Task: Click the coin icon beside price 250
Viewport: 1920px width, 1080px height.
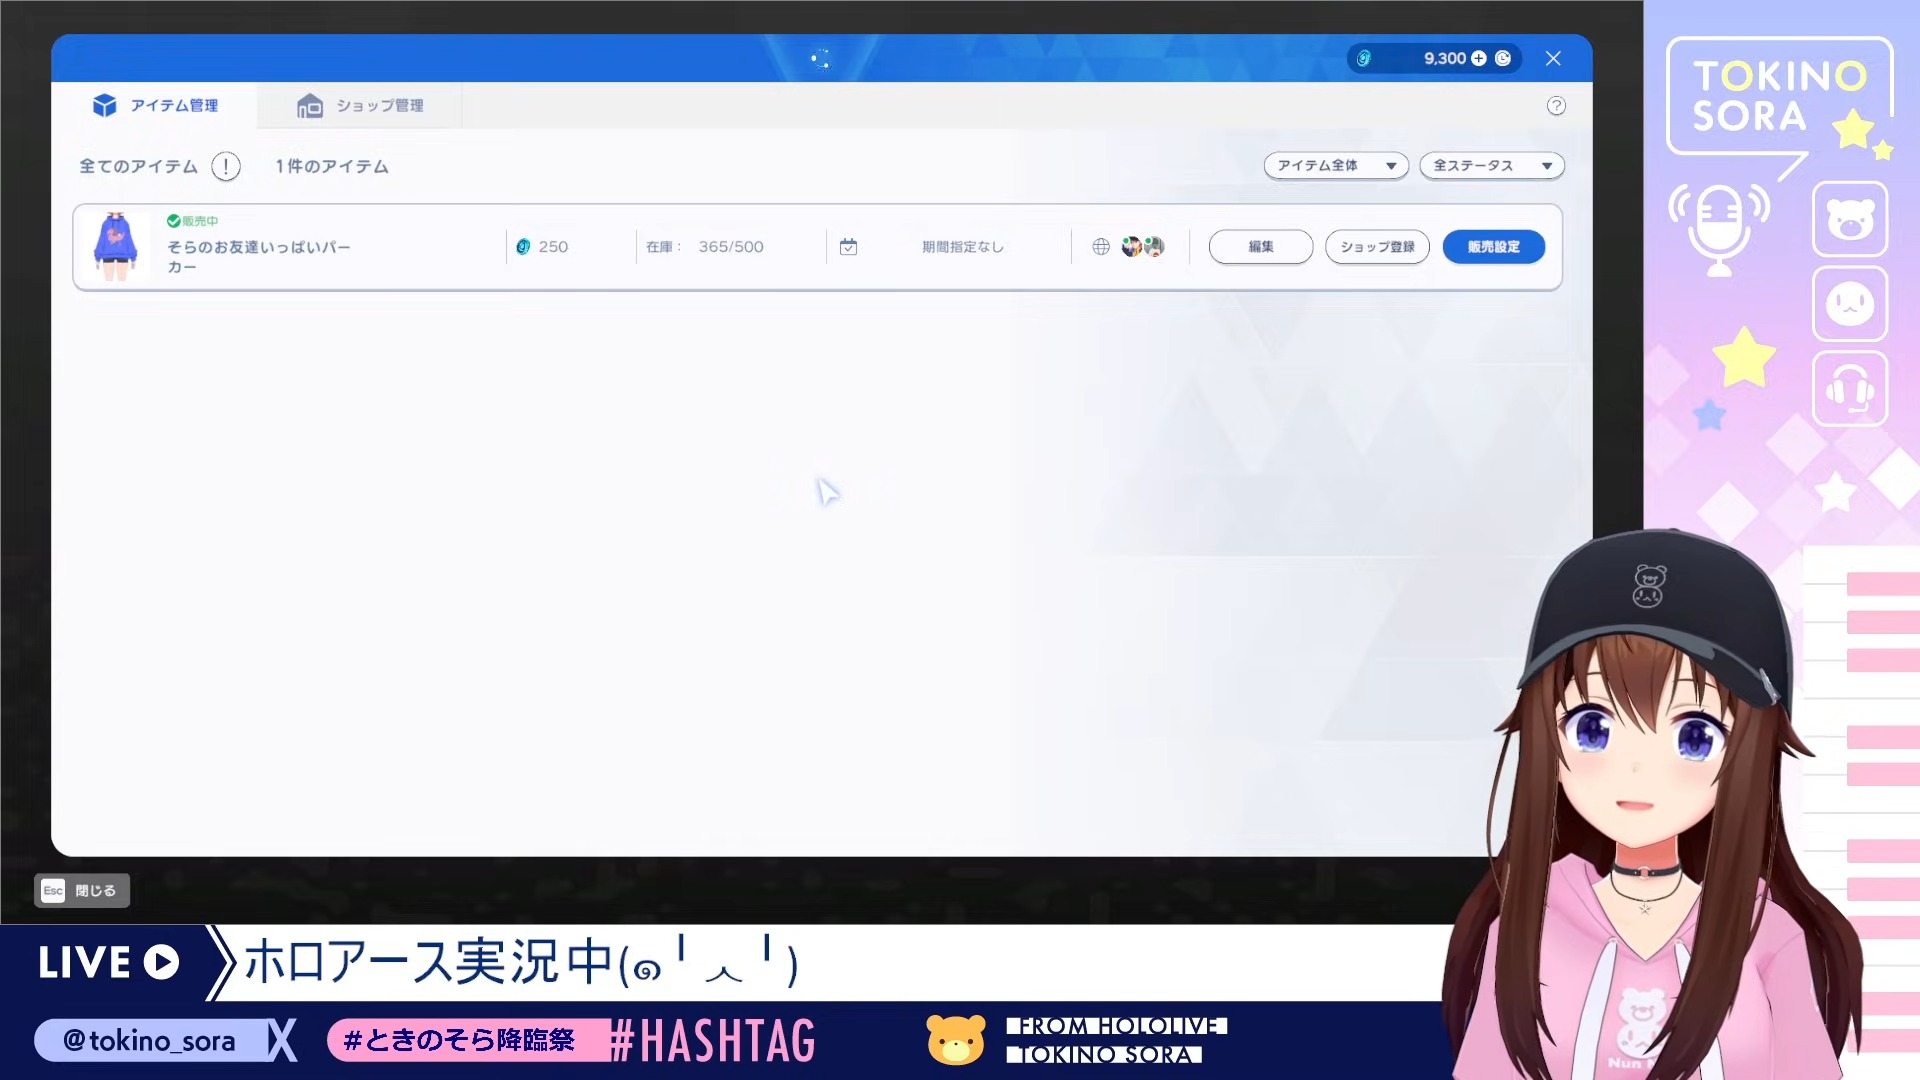Action: click(x=523, y=247)
